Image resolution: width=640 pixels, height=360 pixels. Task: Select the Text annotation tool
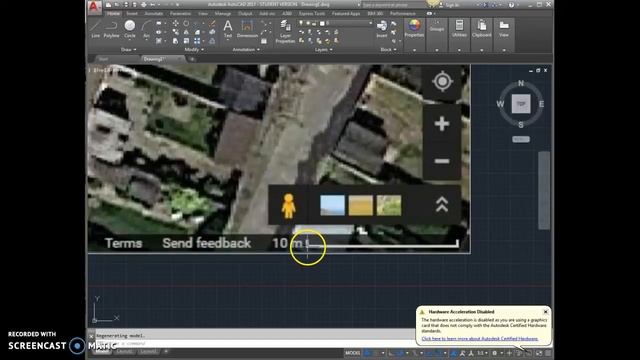pyautogui.click(x=228, y=29)
